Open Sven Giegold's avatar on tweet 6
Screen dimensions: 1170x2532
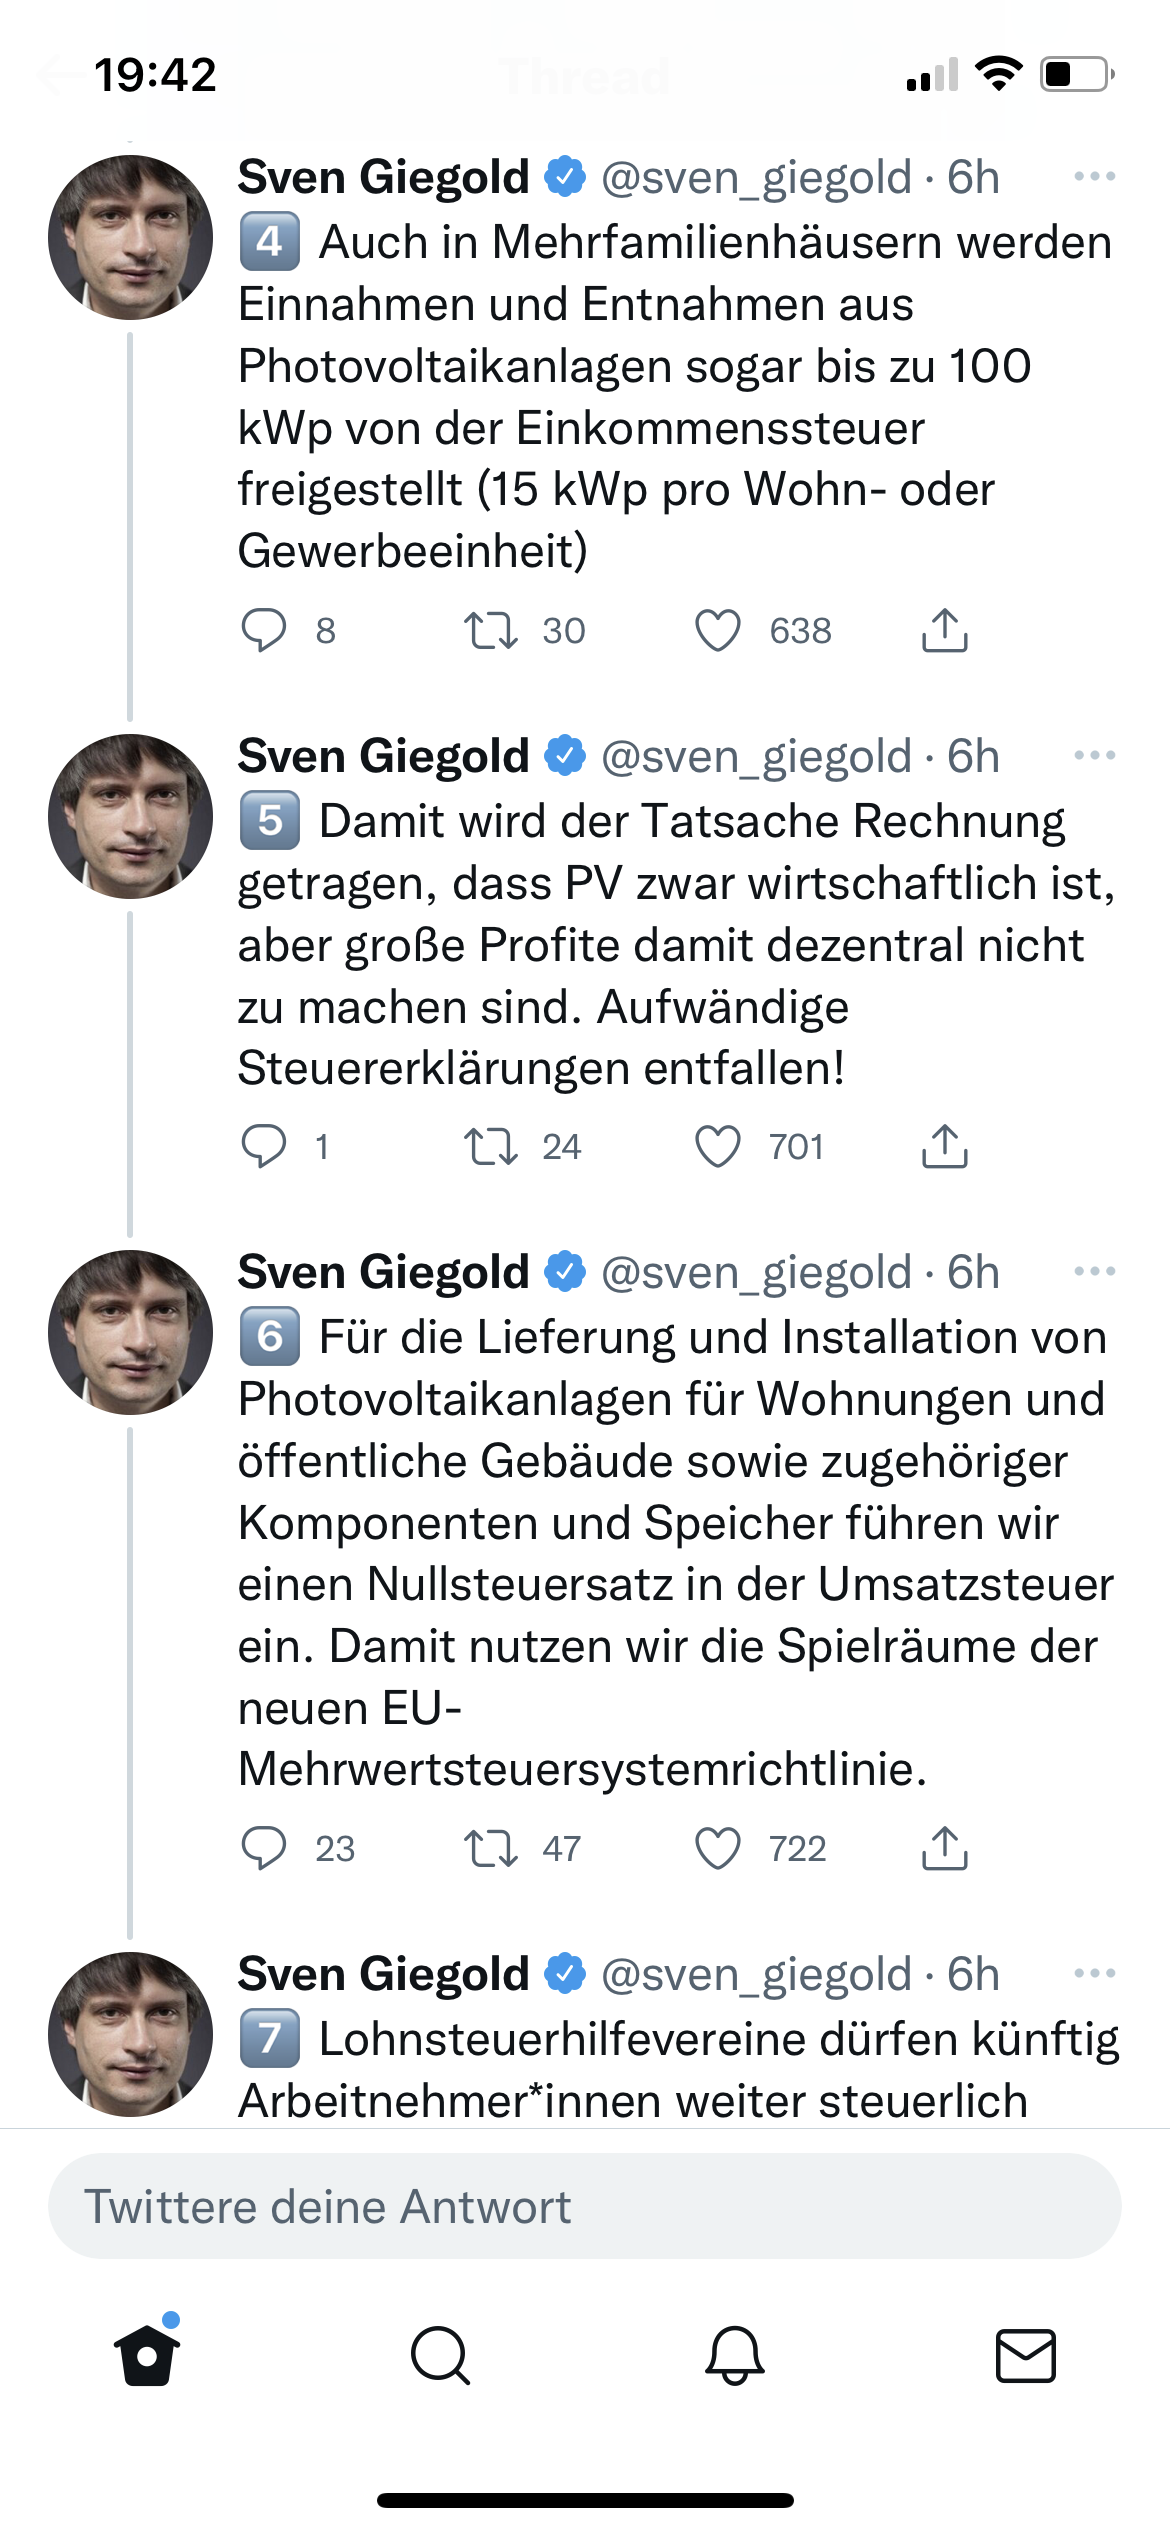point(130,1333)
